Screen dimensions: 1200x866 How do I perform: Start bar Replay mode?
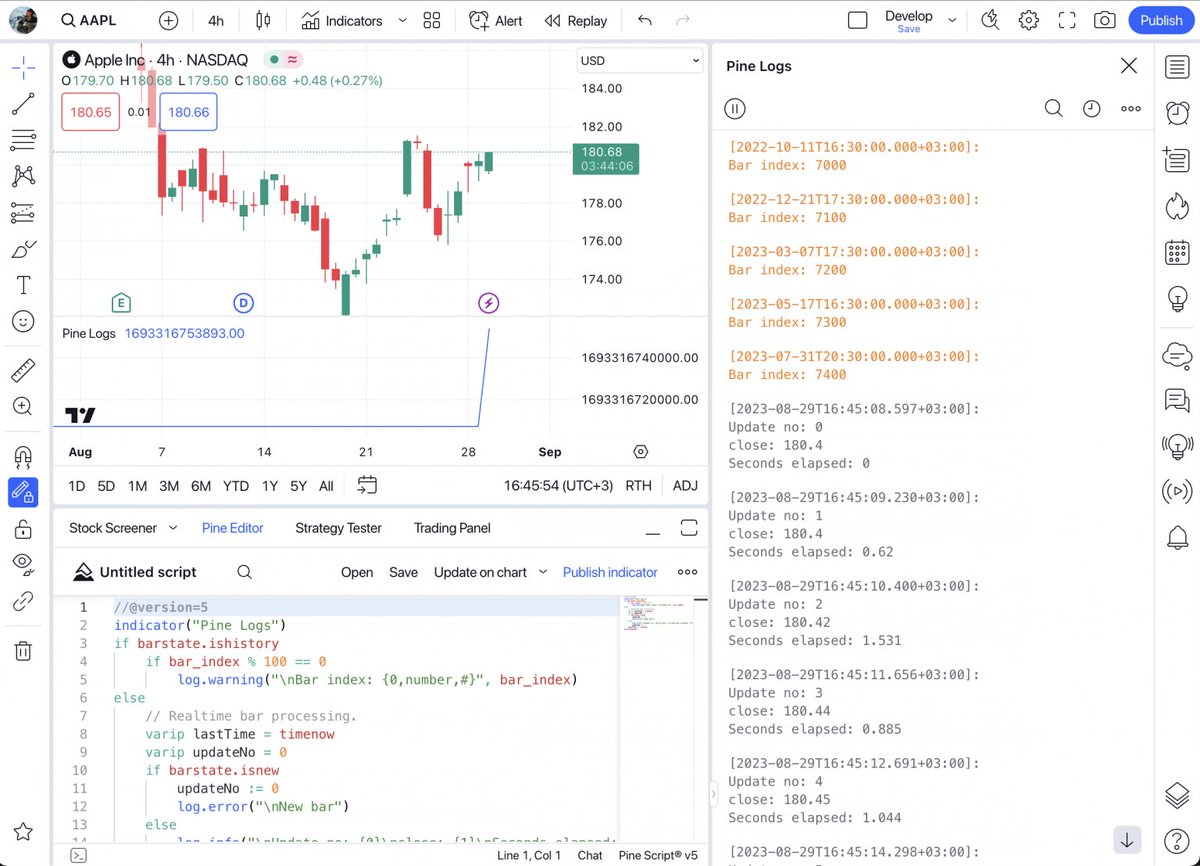click(x=575, y=20)
